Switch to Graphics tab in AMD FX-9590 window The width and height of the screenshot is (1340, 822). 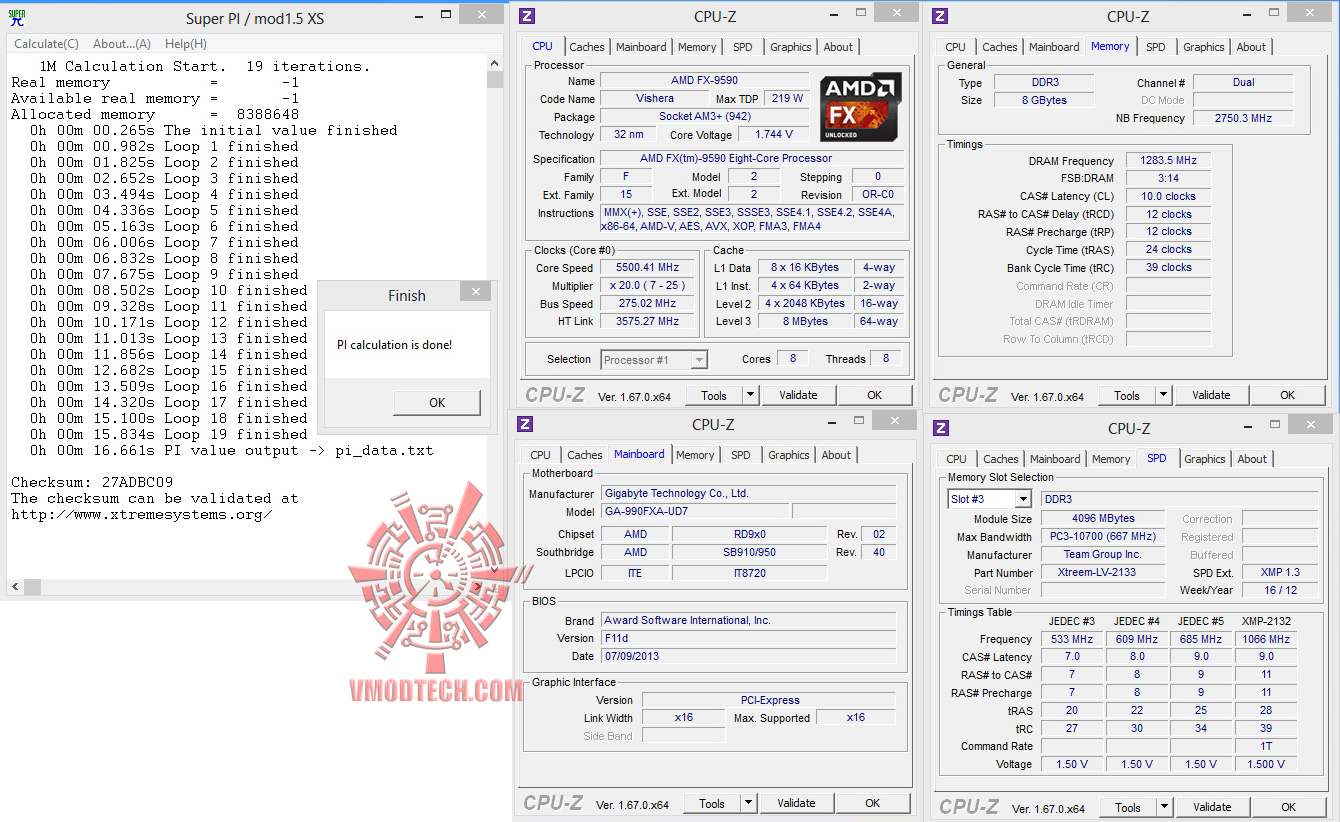point(791,47)
